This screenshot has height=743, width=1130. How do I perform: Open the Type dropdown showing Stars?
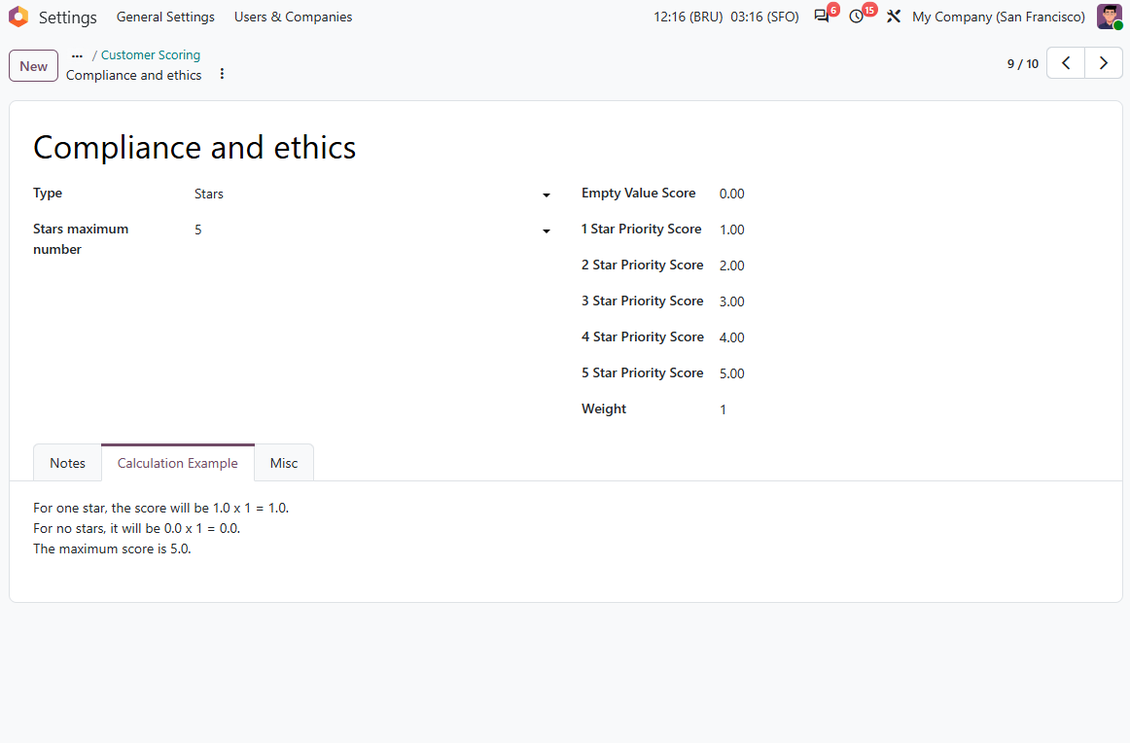(373, 194)
